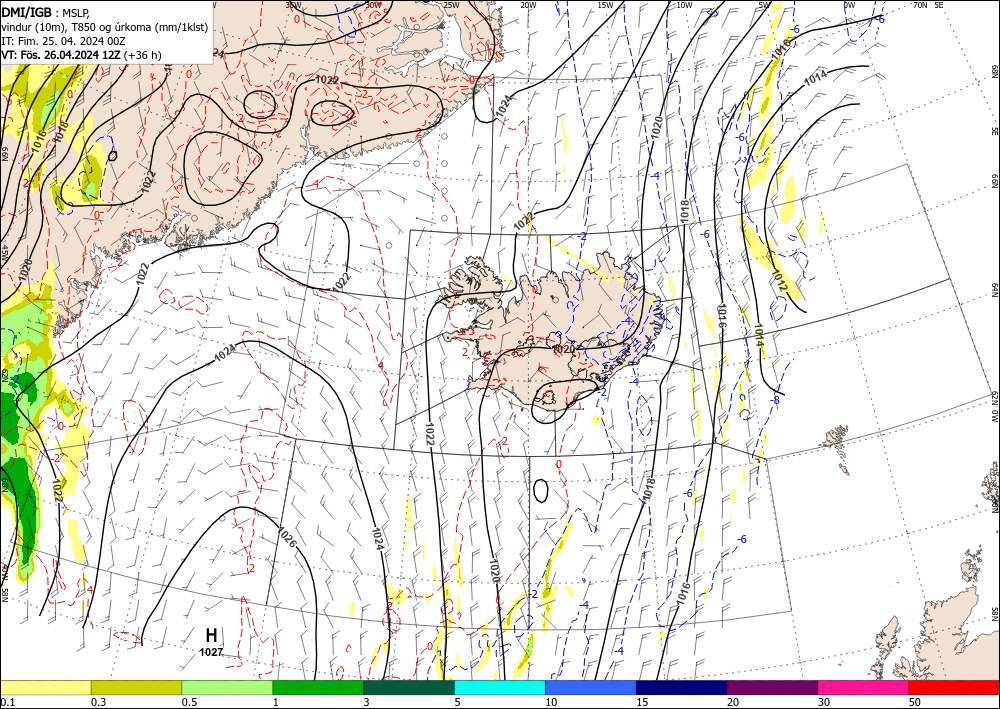
Task: Click the legend value '50'
Action: click(x=914, y=702)
